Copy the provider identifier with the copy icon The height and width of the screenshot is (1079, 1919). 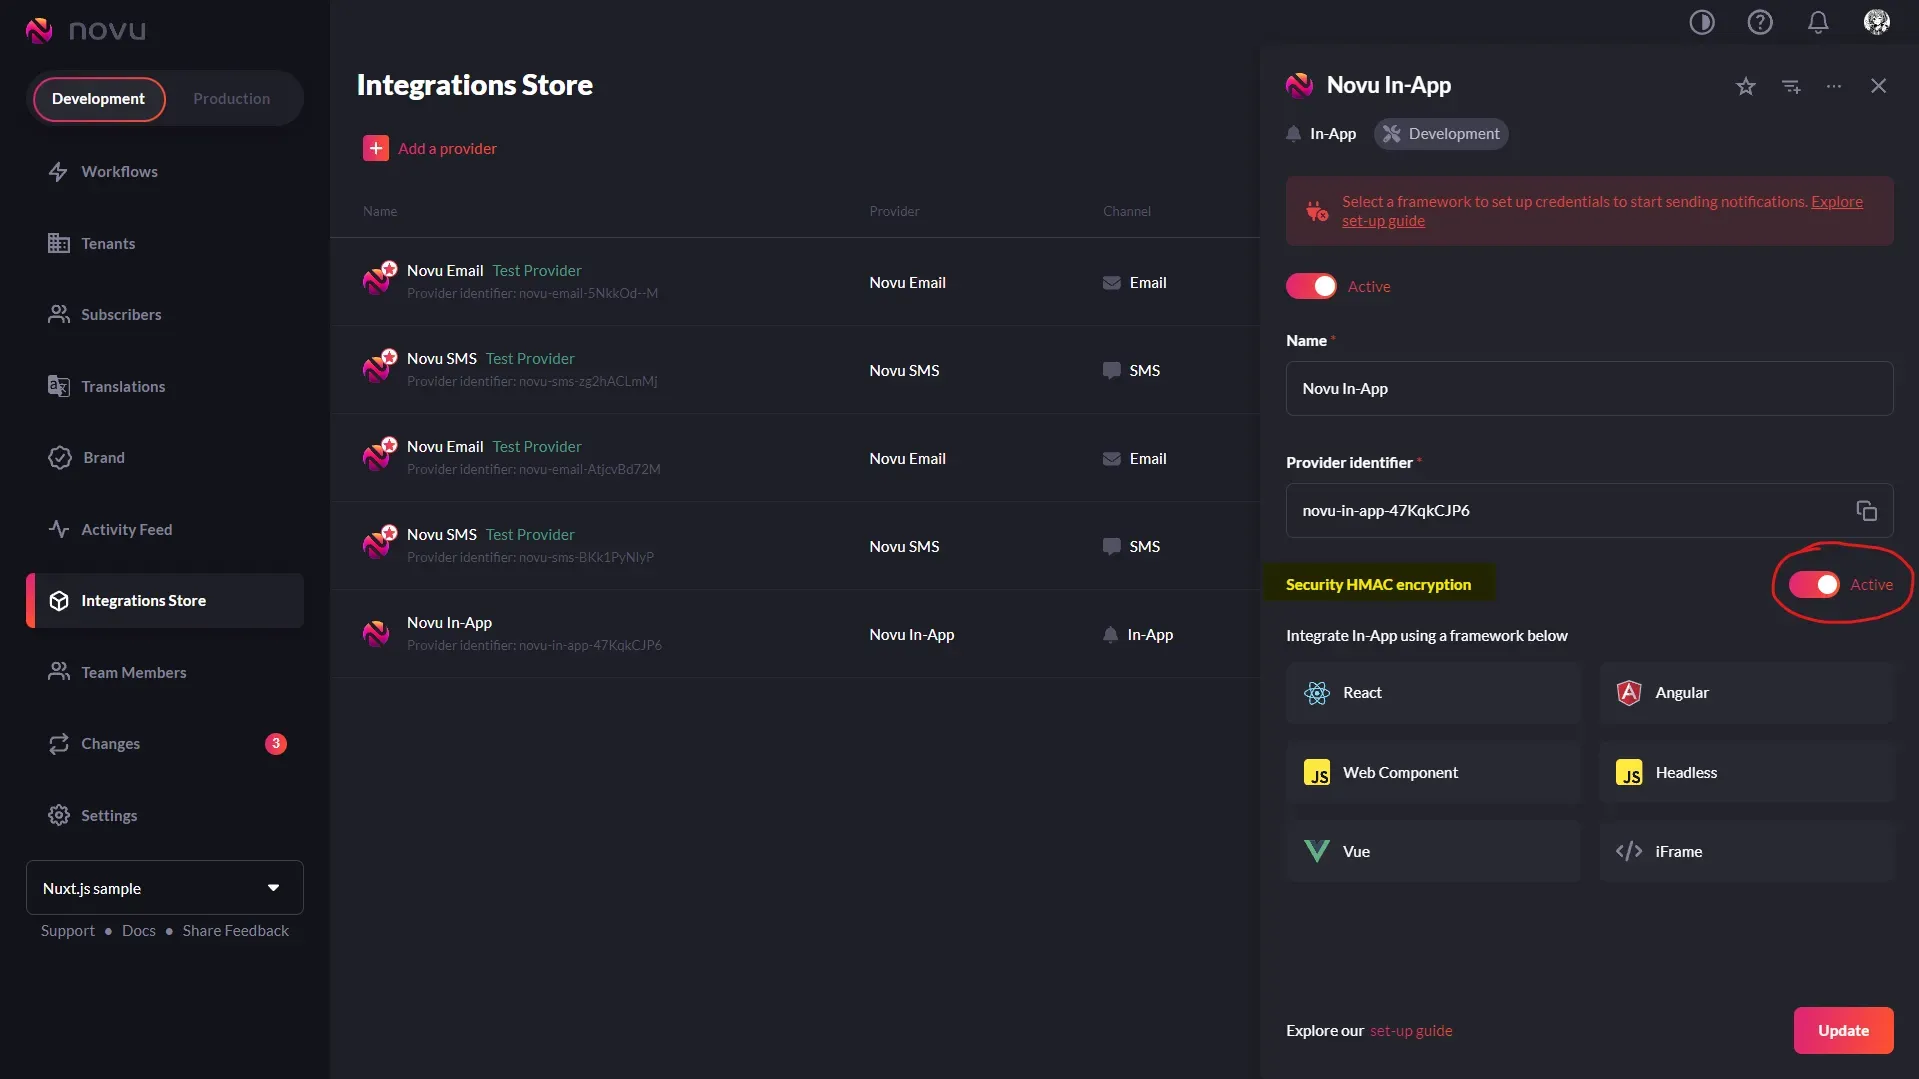pyautogui.click(x=1866, y=511)
